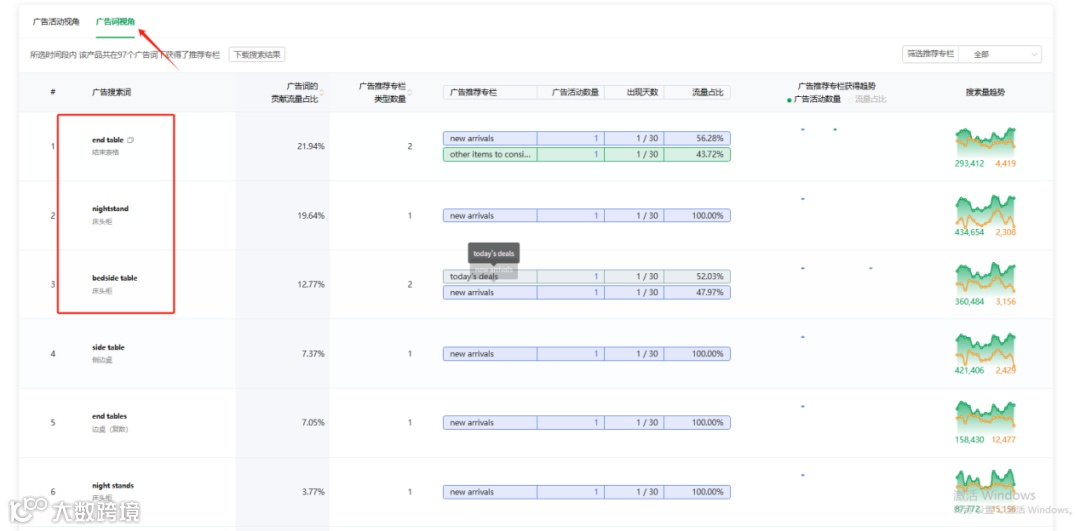Click the 43.72% traffic share cell

(697, 154)
